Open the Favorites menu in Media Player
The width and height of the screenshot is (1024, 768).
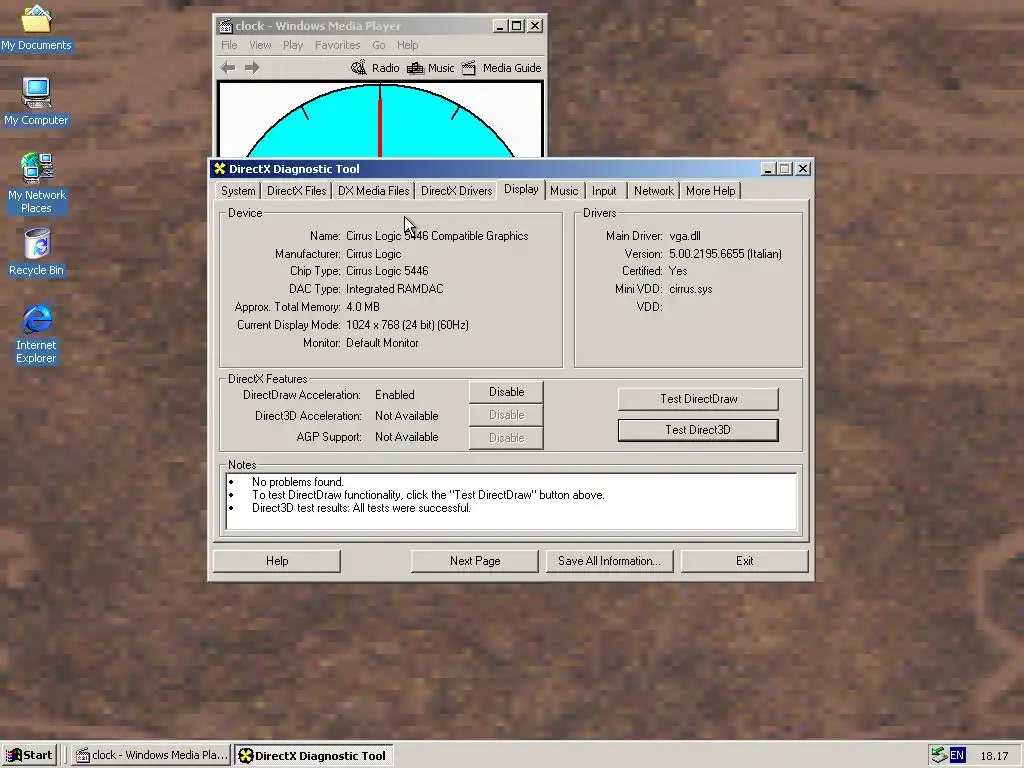coord(337,45)
